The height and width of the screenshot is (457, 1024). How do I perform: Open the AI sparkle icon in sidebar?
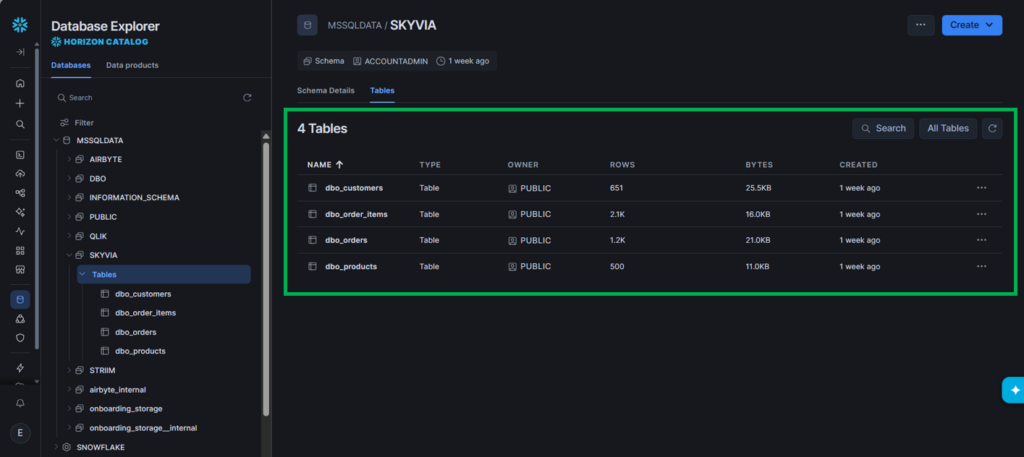point(20,212)
